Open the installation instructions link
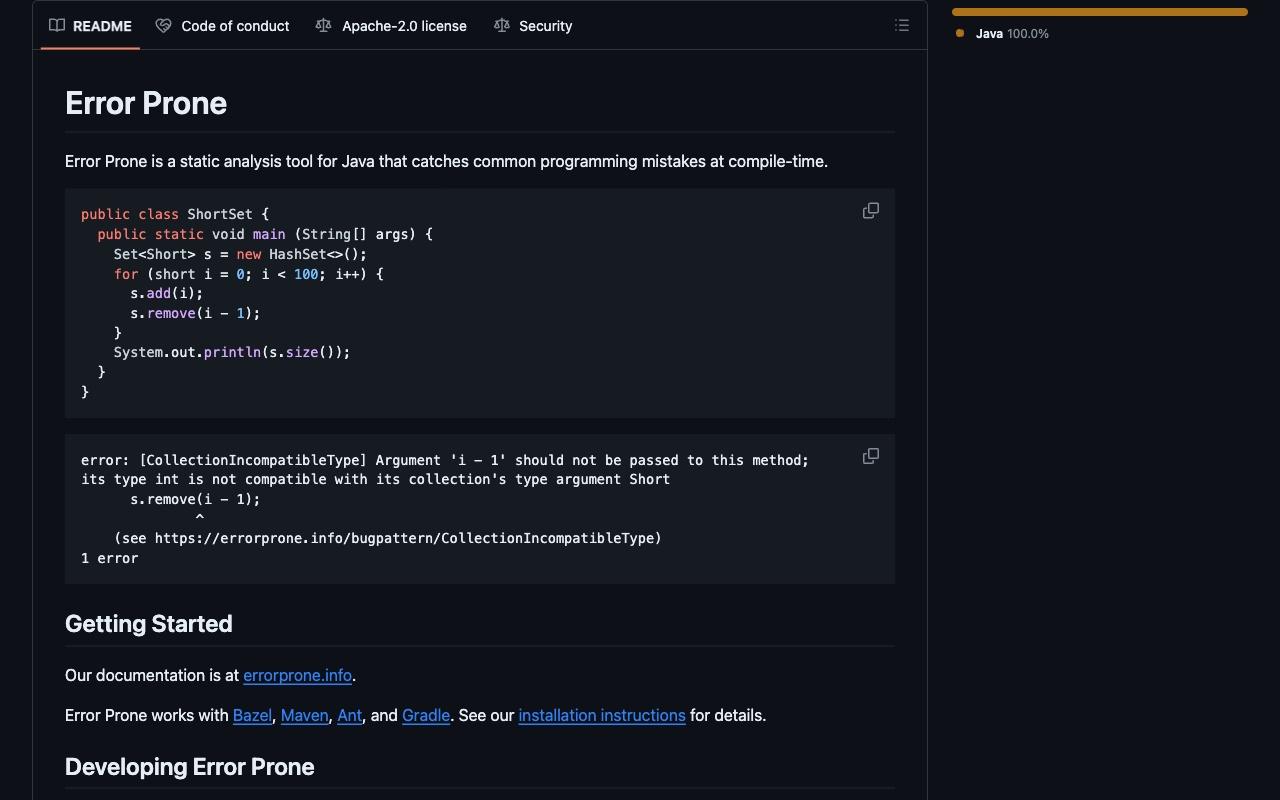 click(x=602, y=716)
